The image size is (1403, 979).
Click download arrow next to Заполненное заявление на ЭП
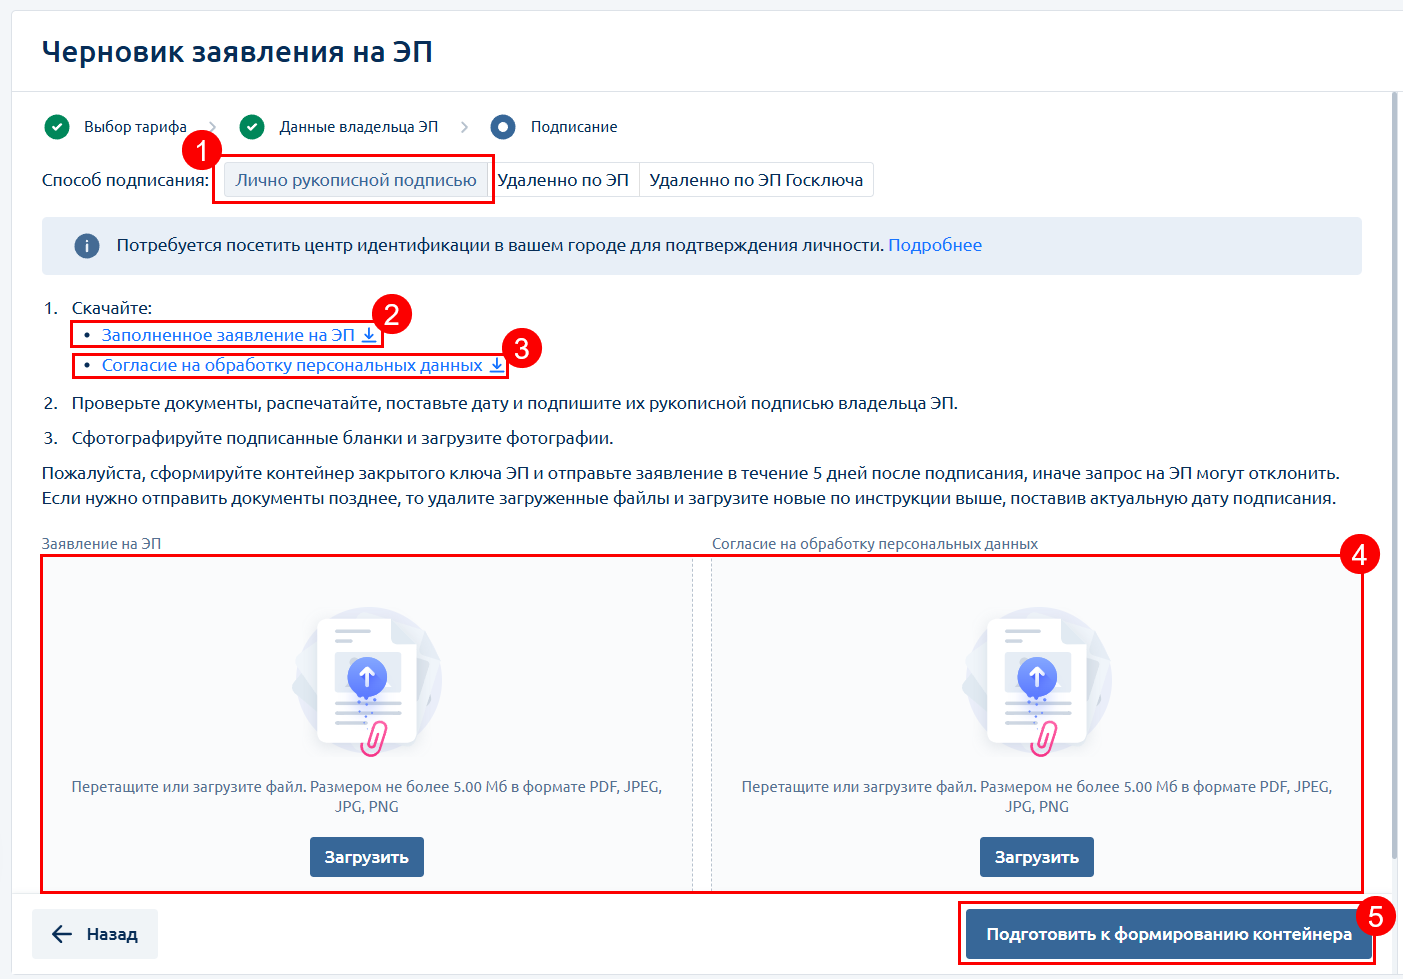[x=369, y=335]
